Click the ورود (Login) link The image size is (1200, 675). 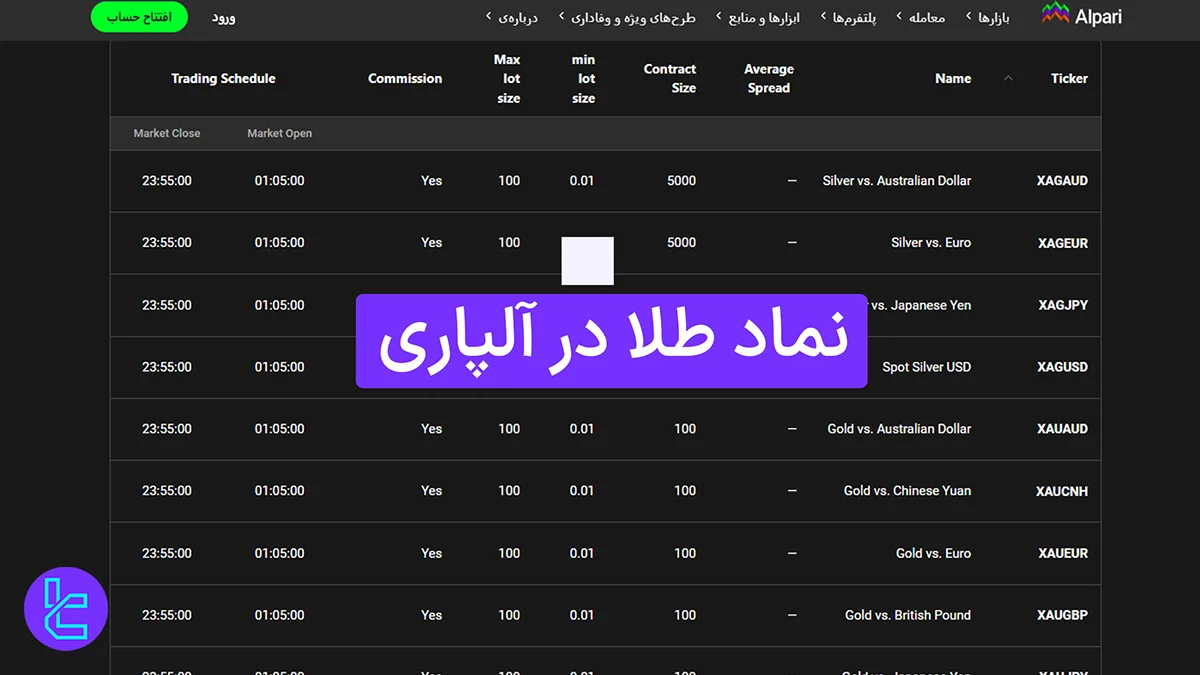224,17
